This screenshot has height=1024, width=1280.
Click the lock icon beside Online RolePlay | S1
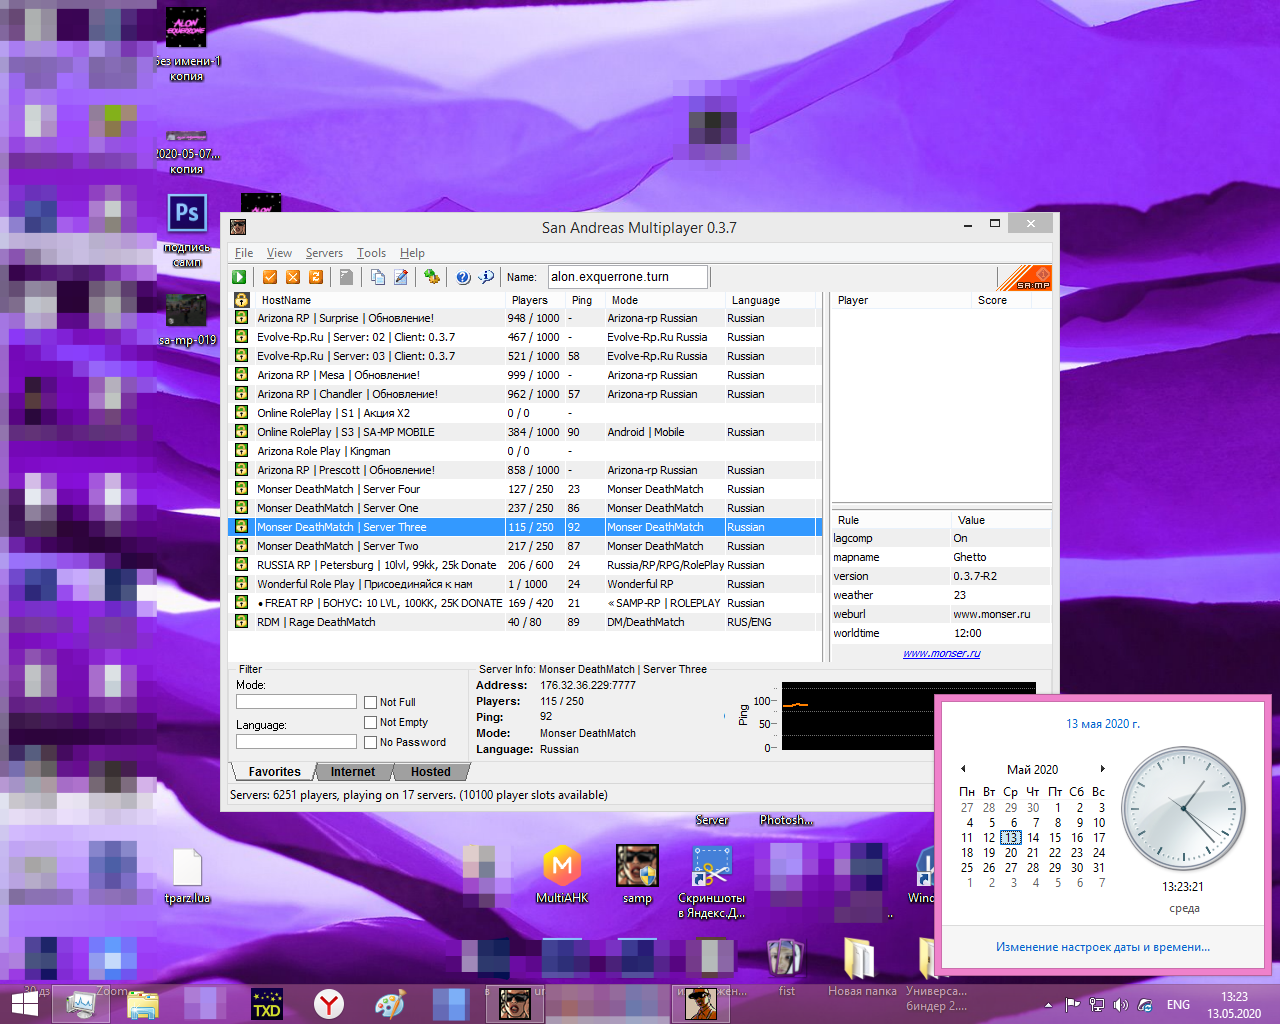click(x=241, y=413)
